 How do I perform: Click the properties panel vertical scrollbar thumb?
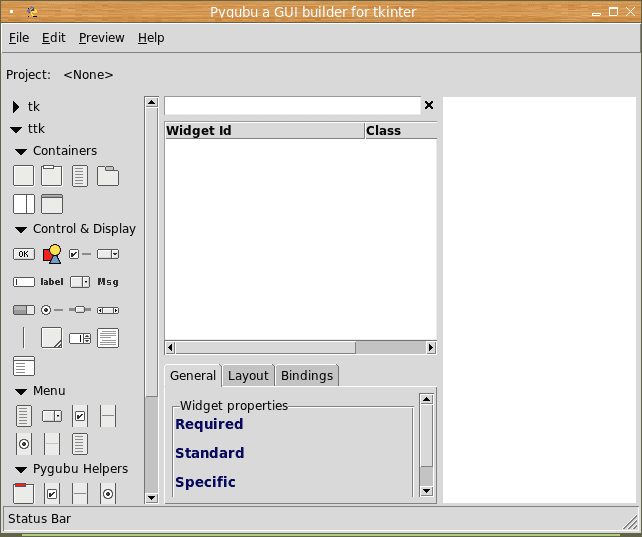click(x=427, y=436)
